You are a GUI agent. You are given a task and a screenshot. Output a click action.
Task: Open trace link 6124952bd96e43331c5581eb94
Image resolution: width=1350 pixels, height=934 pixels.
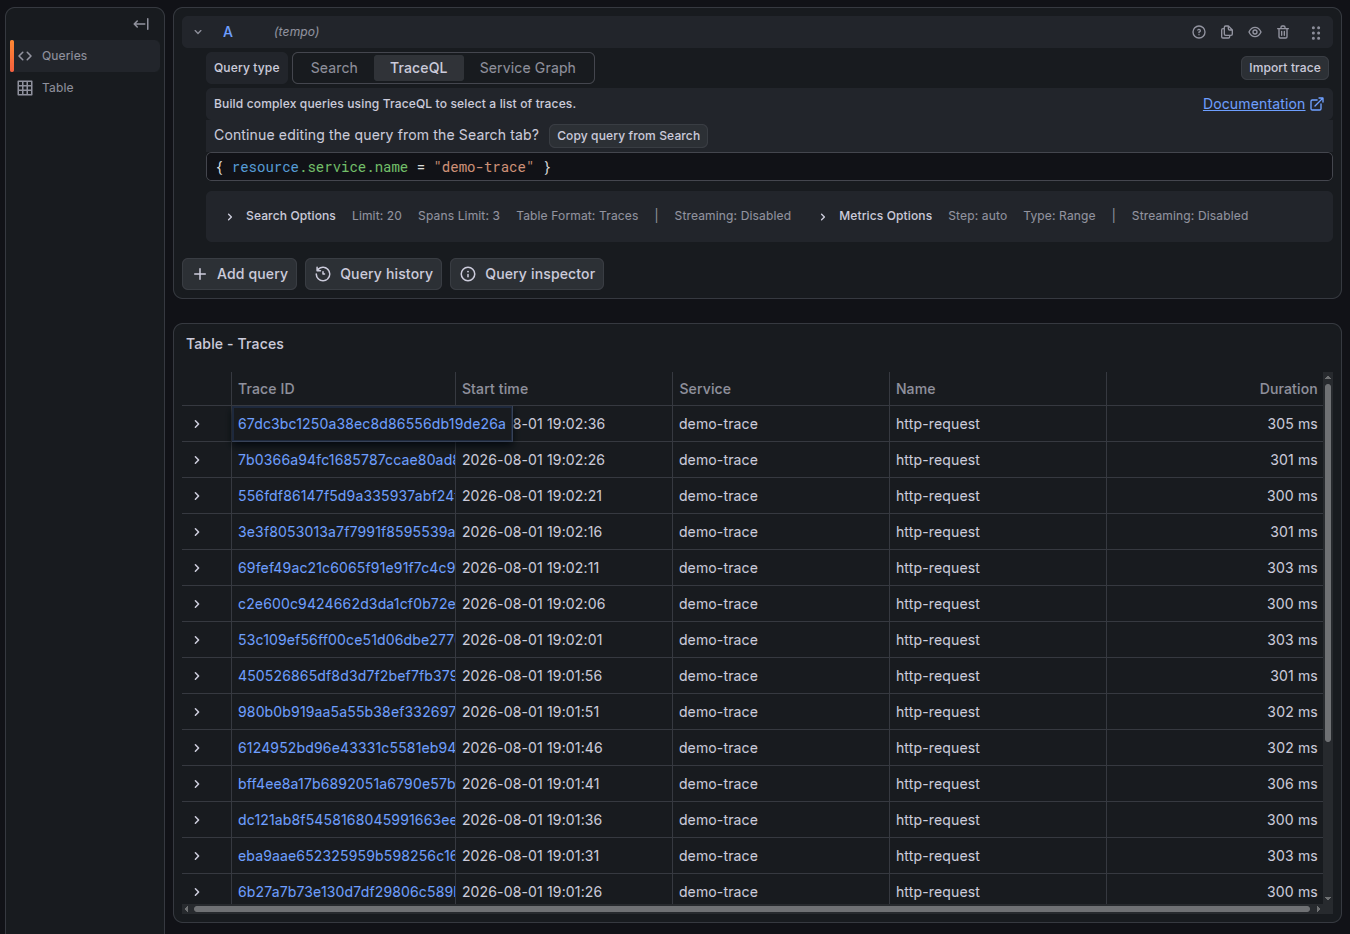point(346,748)
